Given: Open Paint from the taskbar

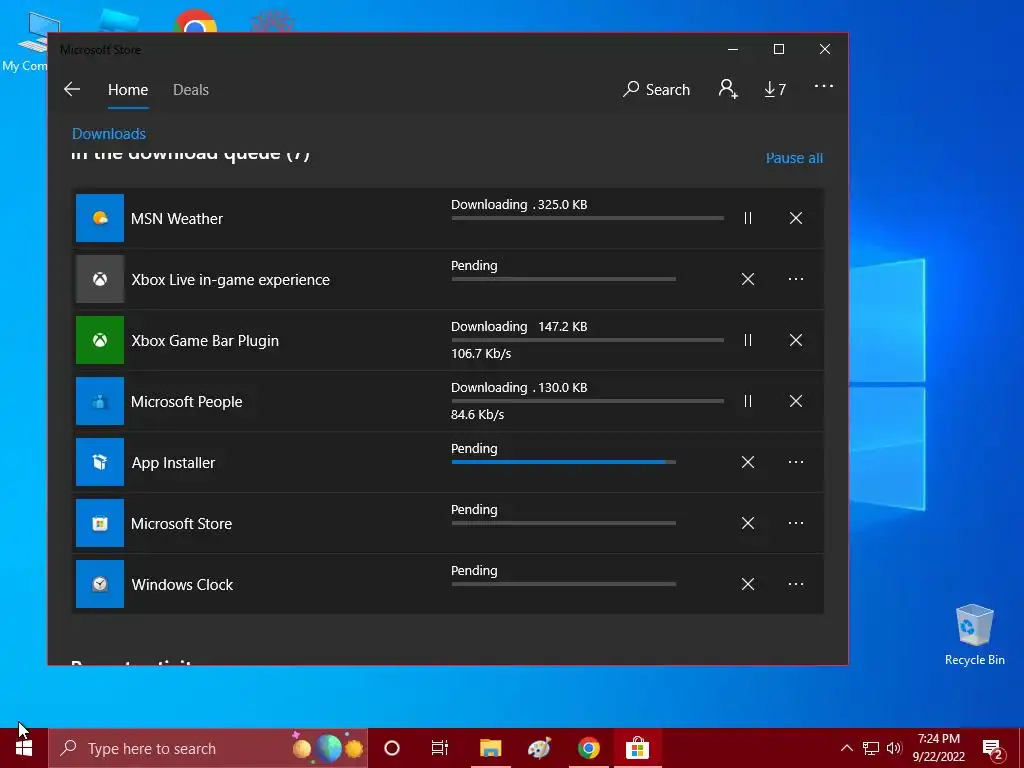Looking at the screenshot, I should (539, 748).
